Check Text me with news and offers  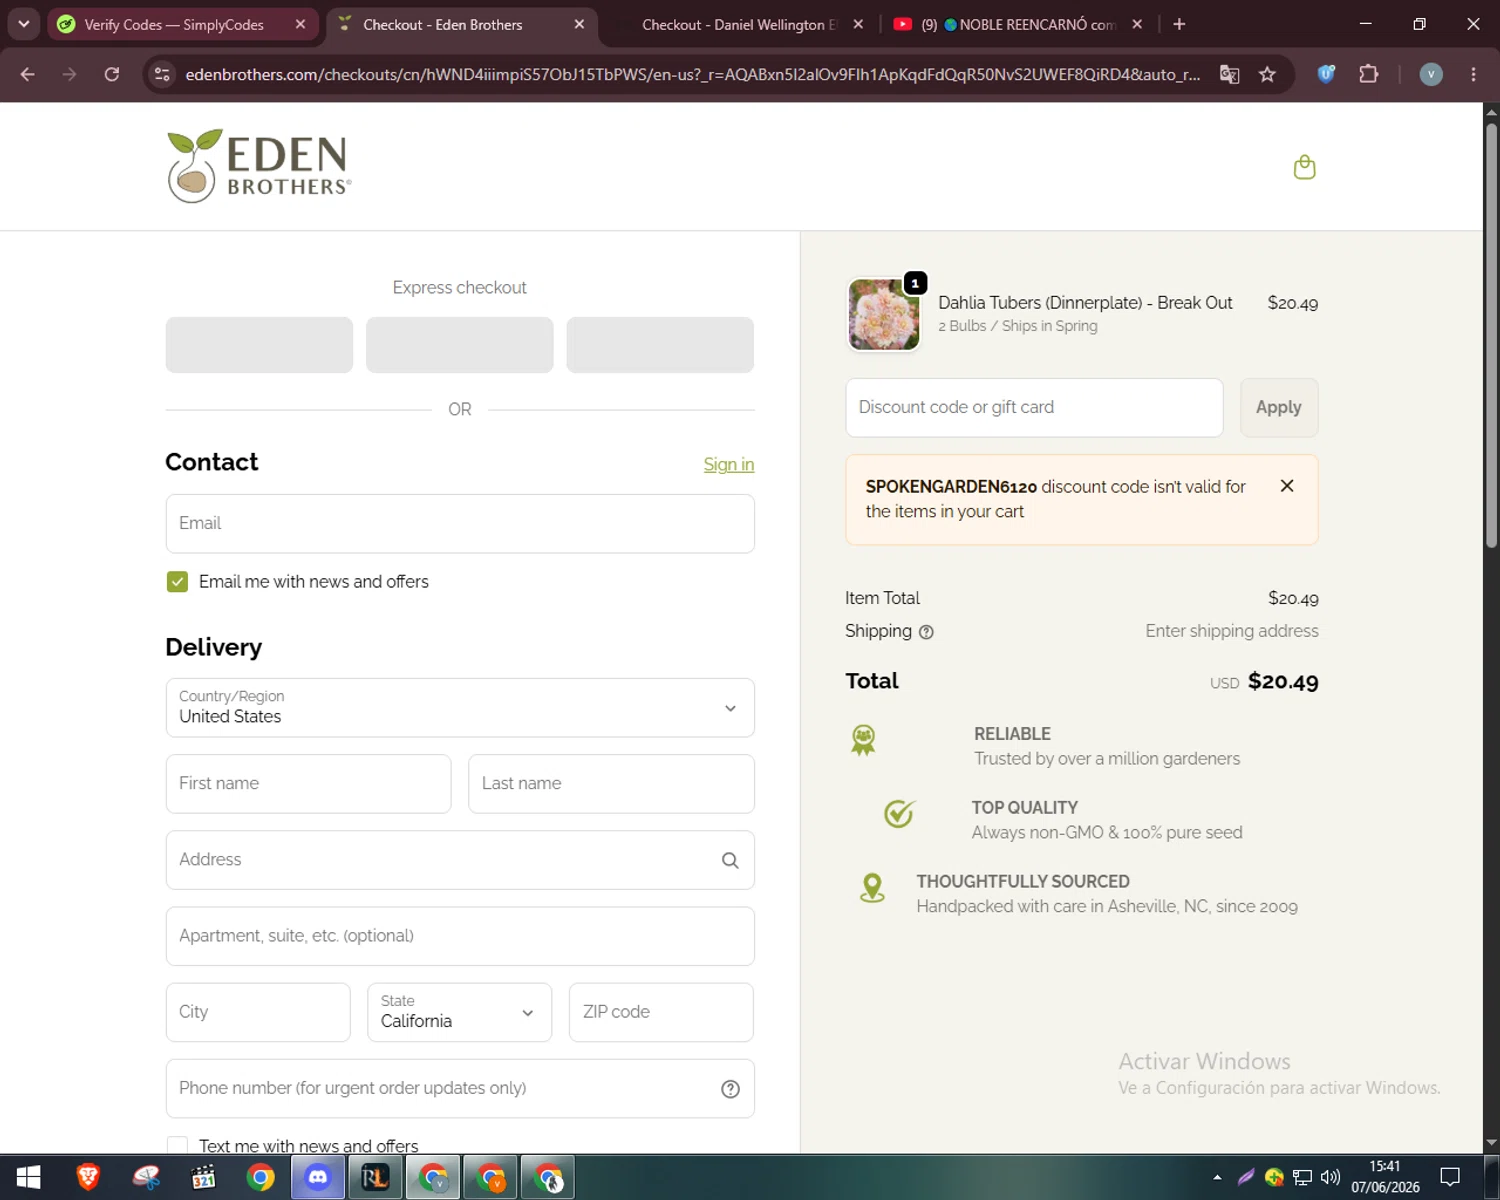(177, 1146)
